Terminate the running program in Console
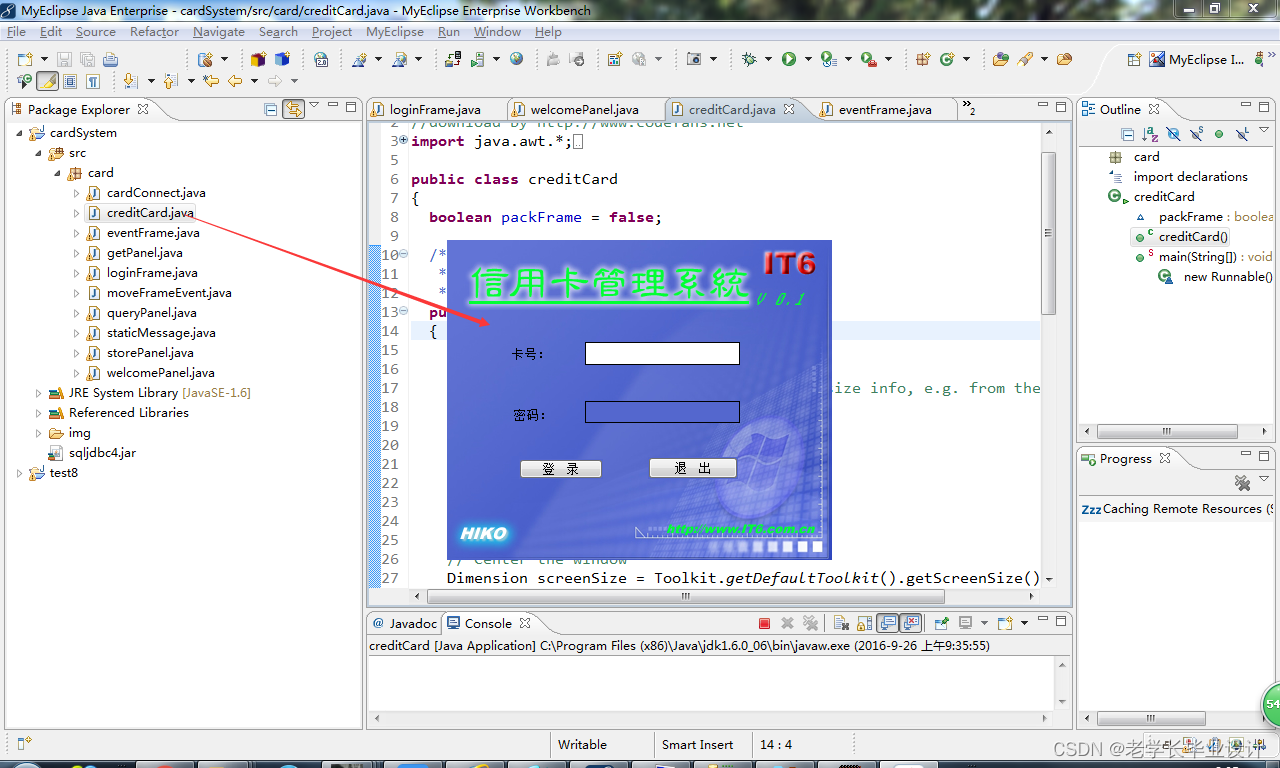The height and width of the screenshot is (768, 1280). pos(764,622)
